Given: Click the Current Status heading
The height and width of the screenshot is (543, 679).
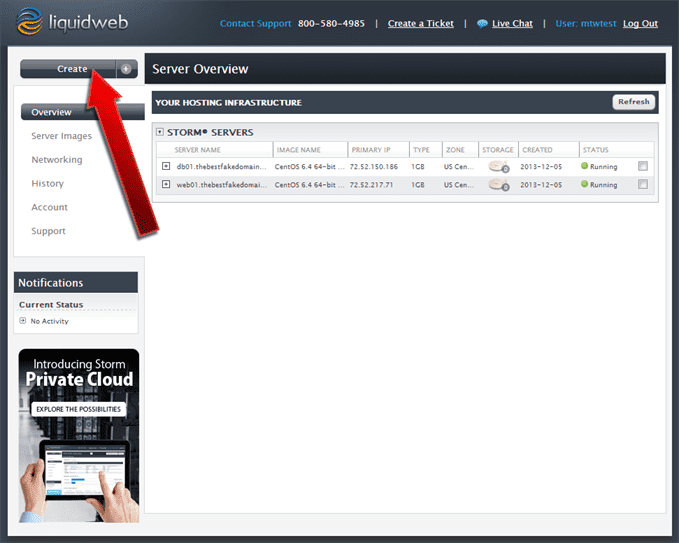Looking at the screenshot, I should 51,305.
